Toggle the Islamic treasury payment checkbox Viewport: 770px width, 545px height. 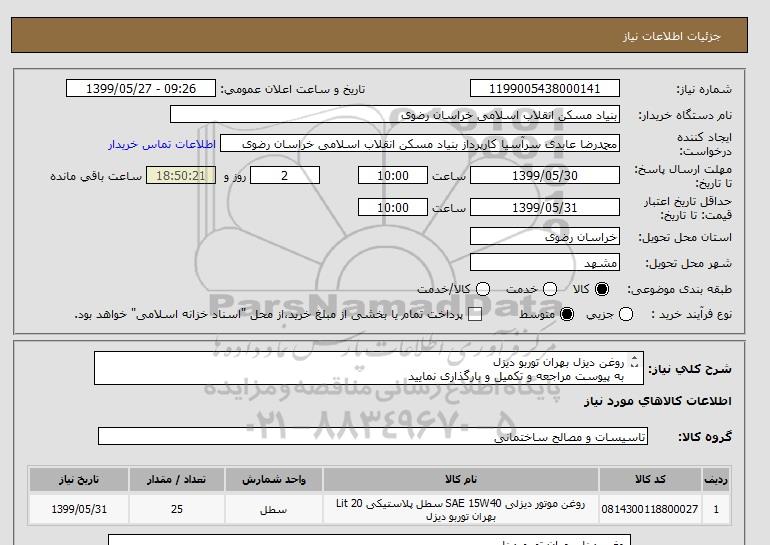[x=475, y=315]
